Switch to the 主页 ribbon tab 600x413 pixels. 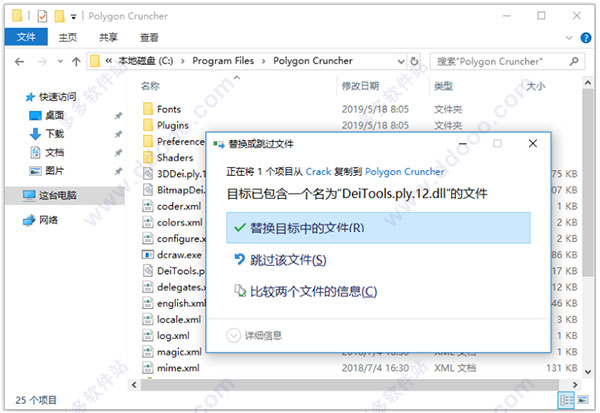(68, 37)
